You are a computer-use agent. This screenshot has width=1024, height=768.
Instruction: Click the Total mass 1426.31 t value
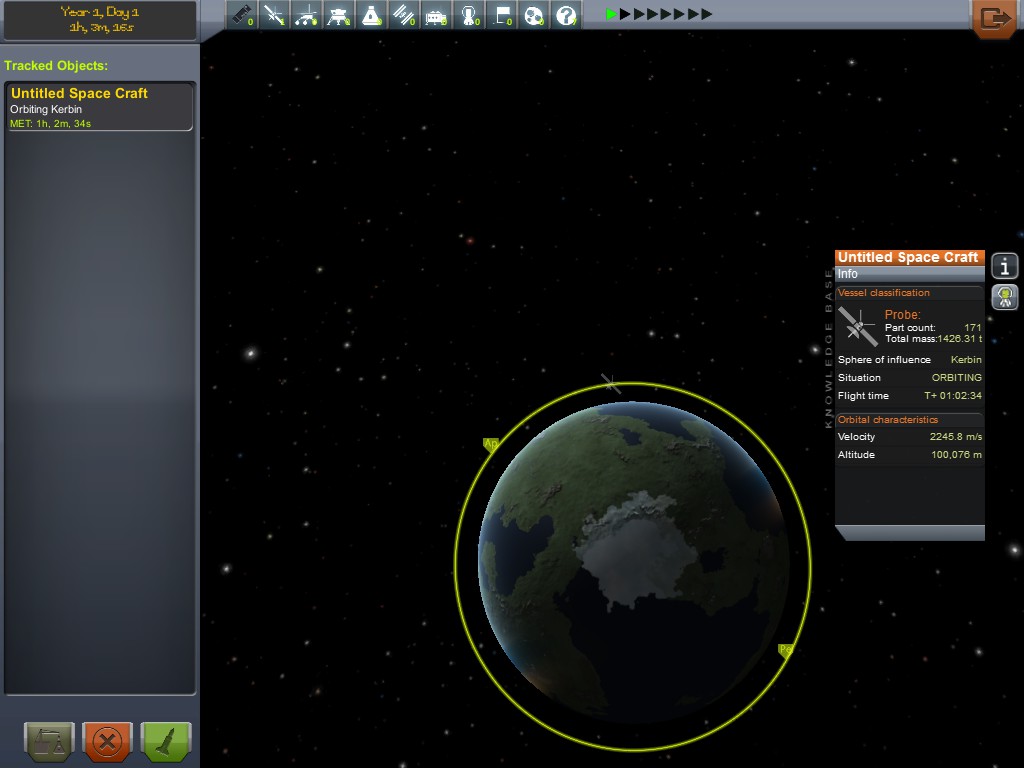(x=959, y=339)
